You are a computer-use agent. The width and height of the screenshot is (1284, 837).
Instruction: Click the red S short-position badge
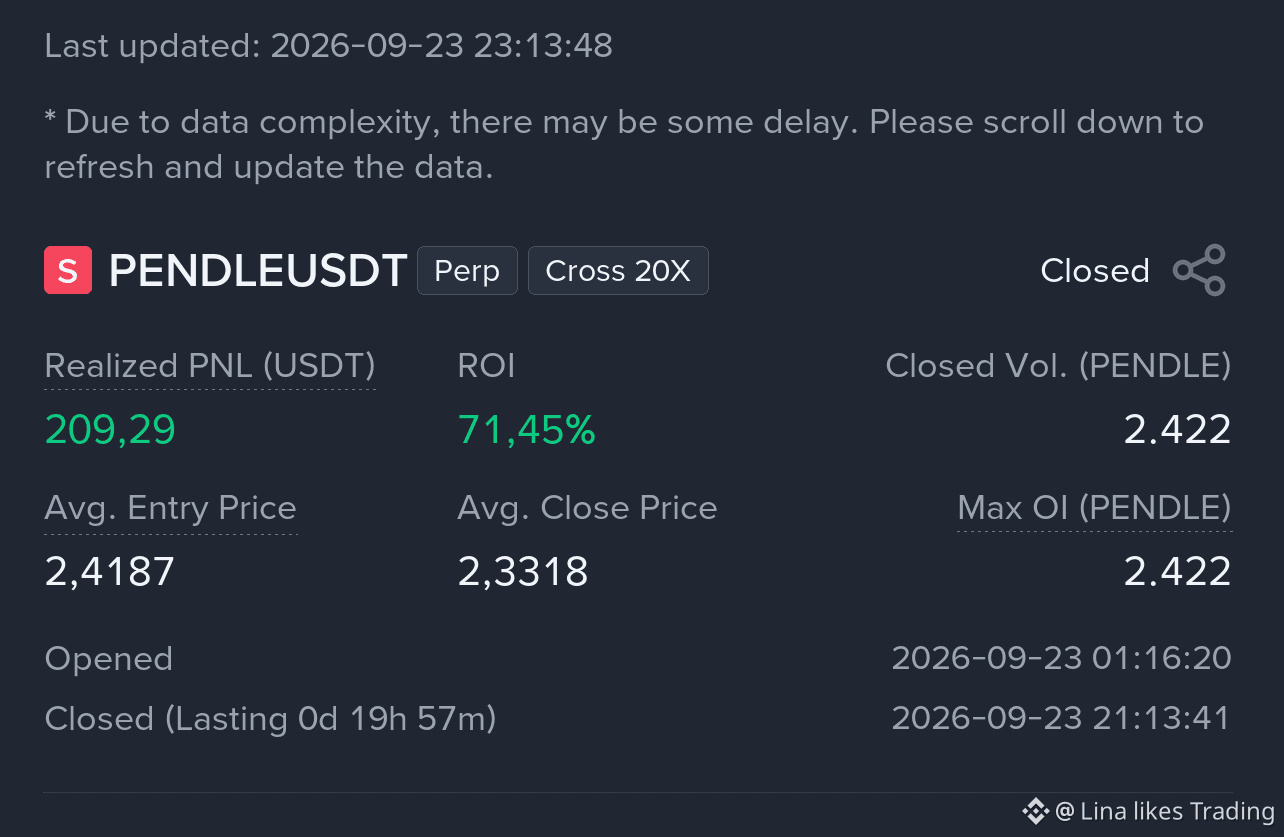click(68, 270)
